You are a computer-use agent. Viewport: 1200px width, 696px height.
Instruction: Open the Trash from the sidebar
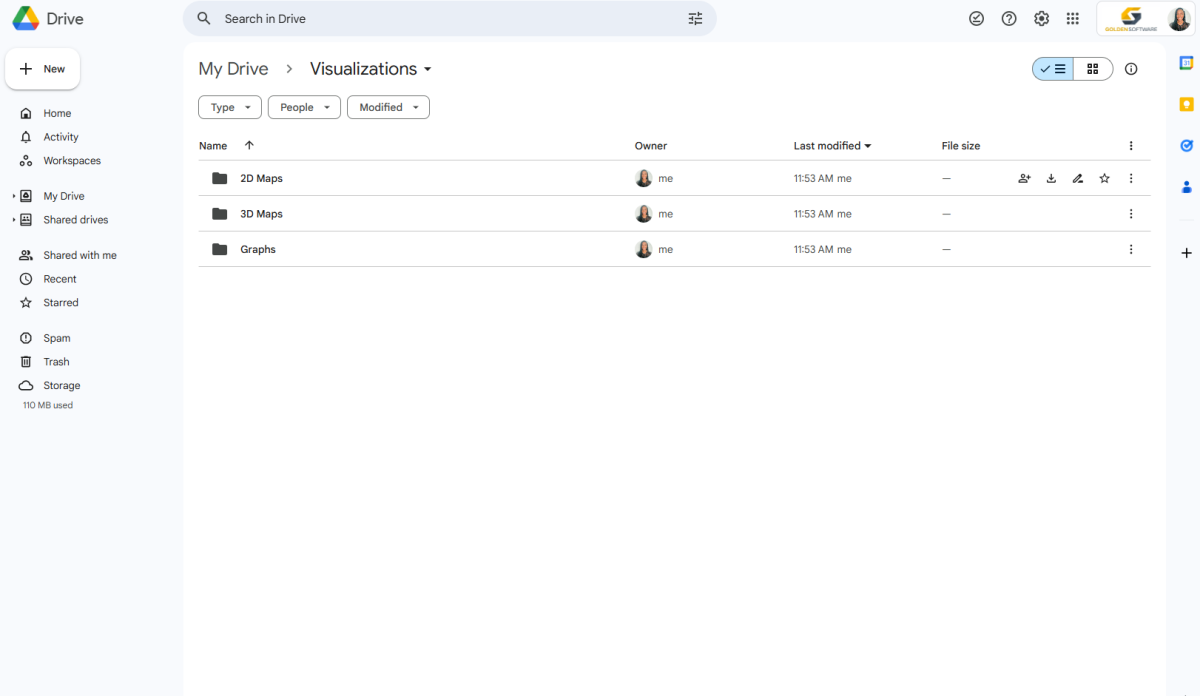tap(57, 361)
